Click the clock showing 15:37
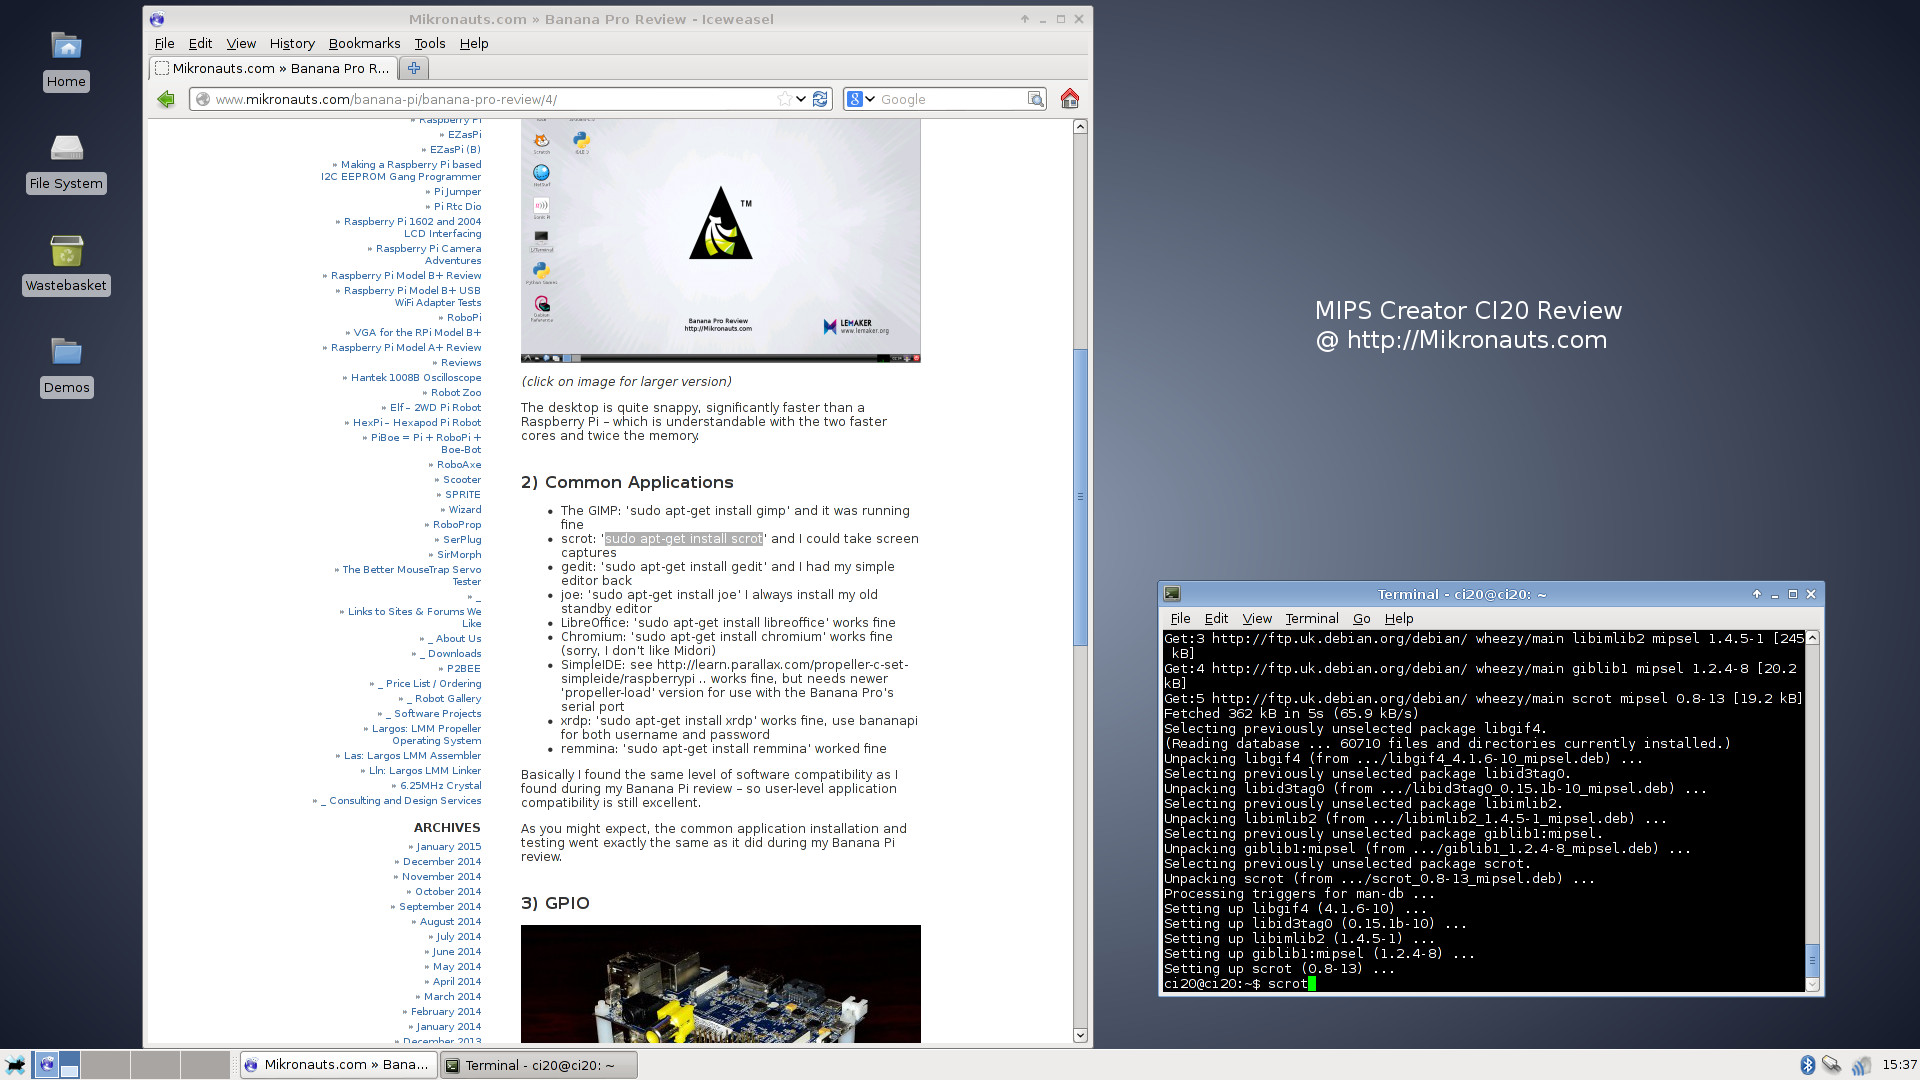 (x=1899, y=1065)
